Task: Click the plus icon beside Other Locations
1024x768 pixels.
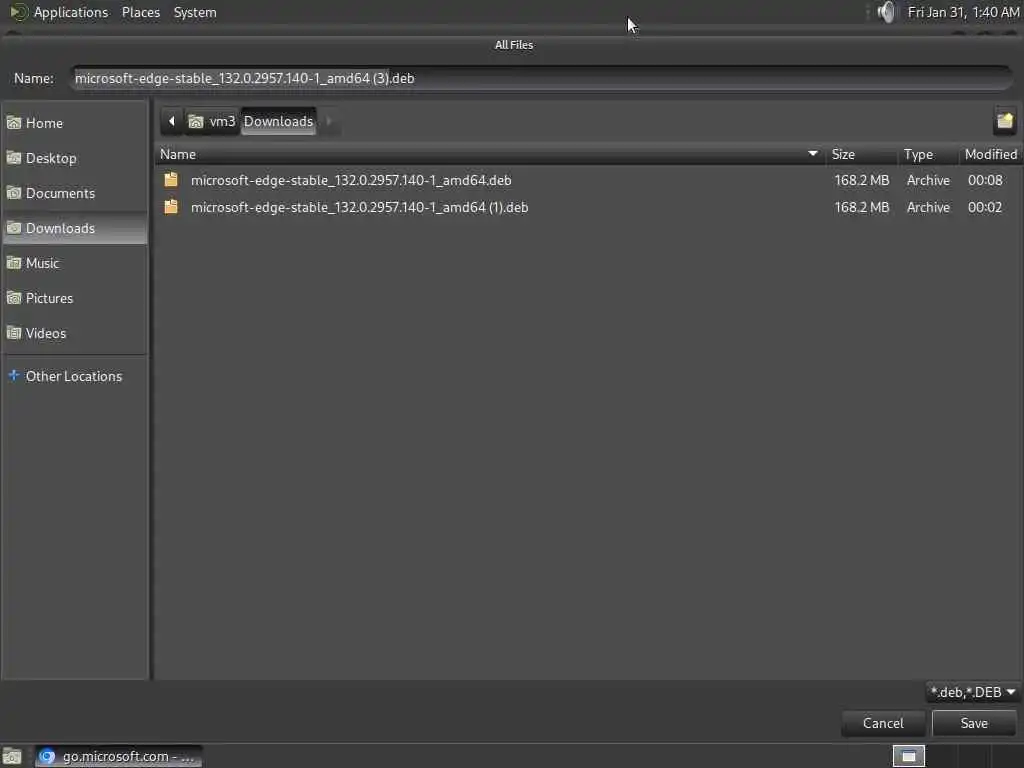Action: coord(13,376)
